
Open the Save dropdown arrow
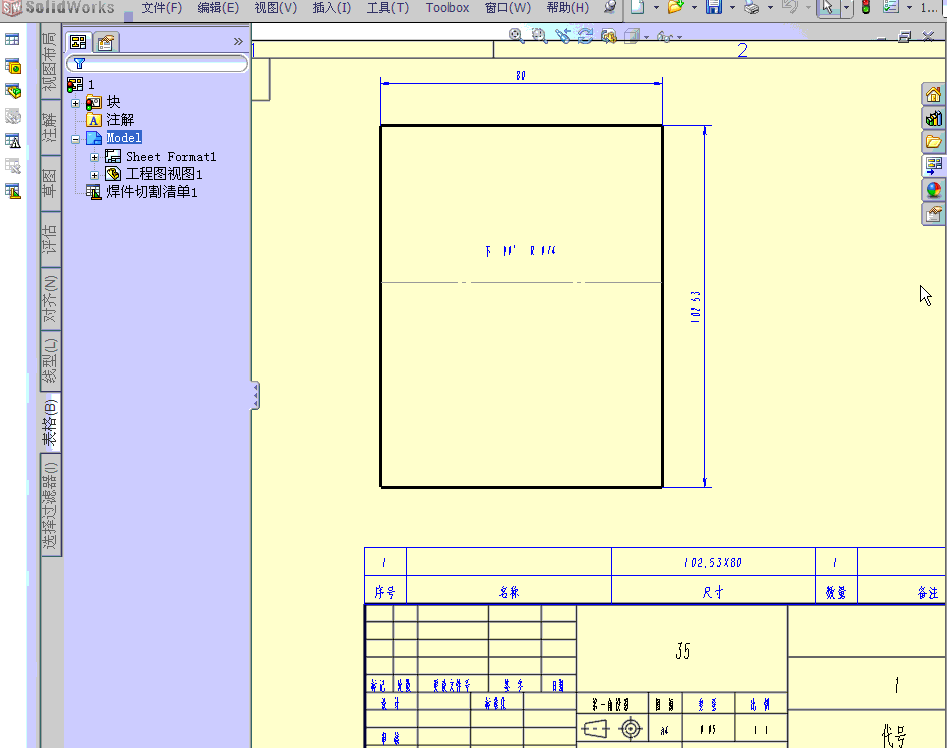pos(732,8)
